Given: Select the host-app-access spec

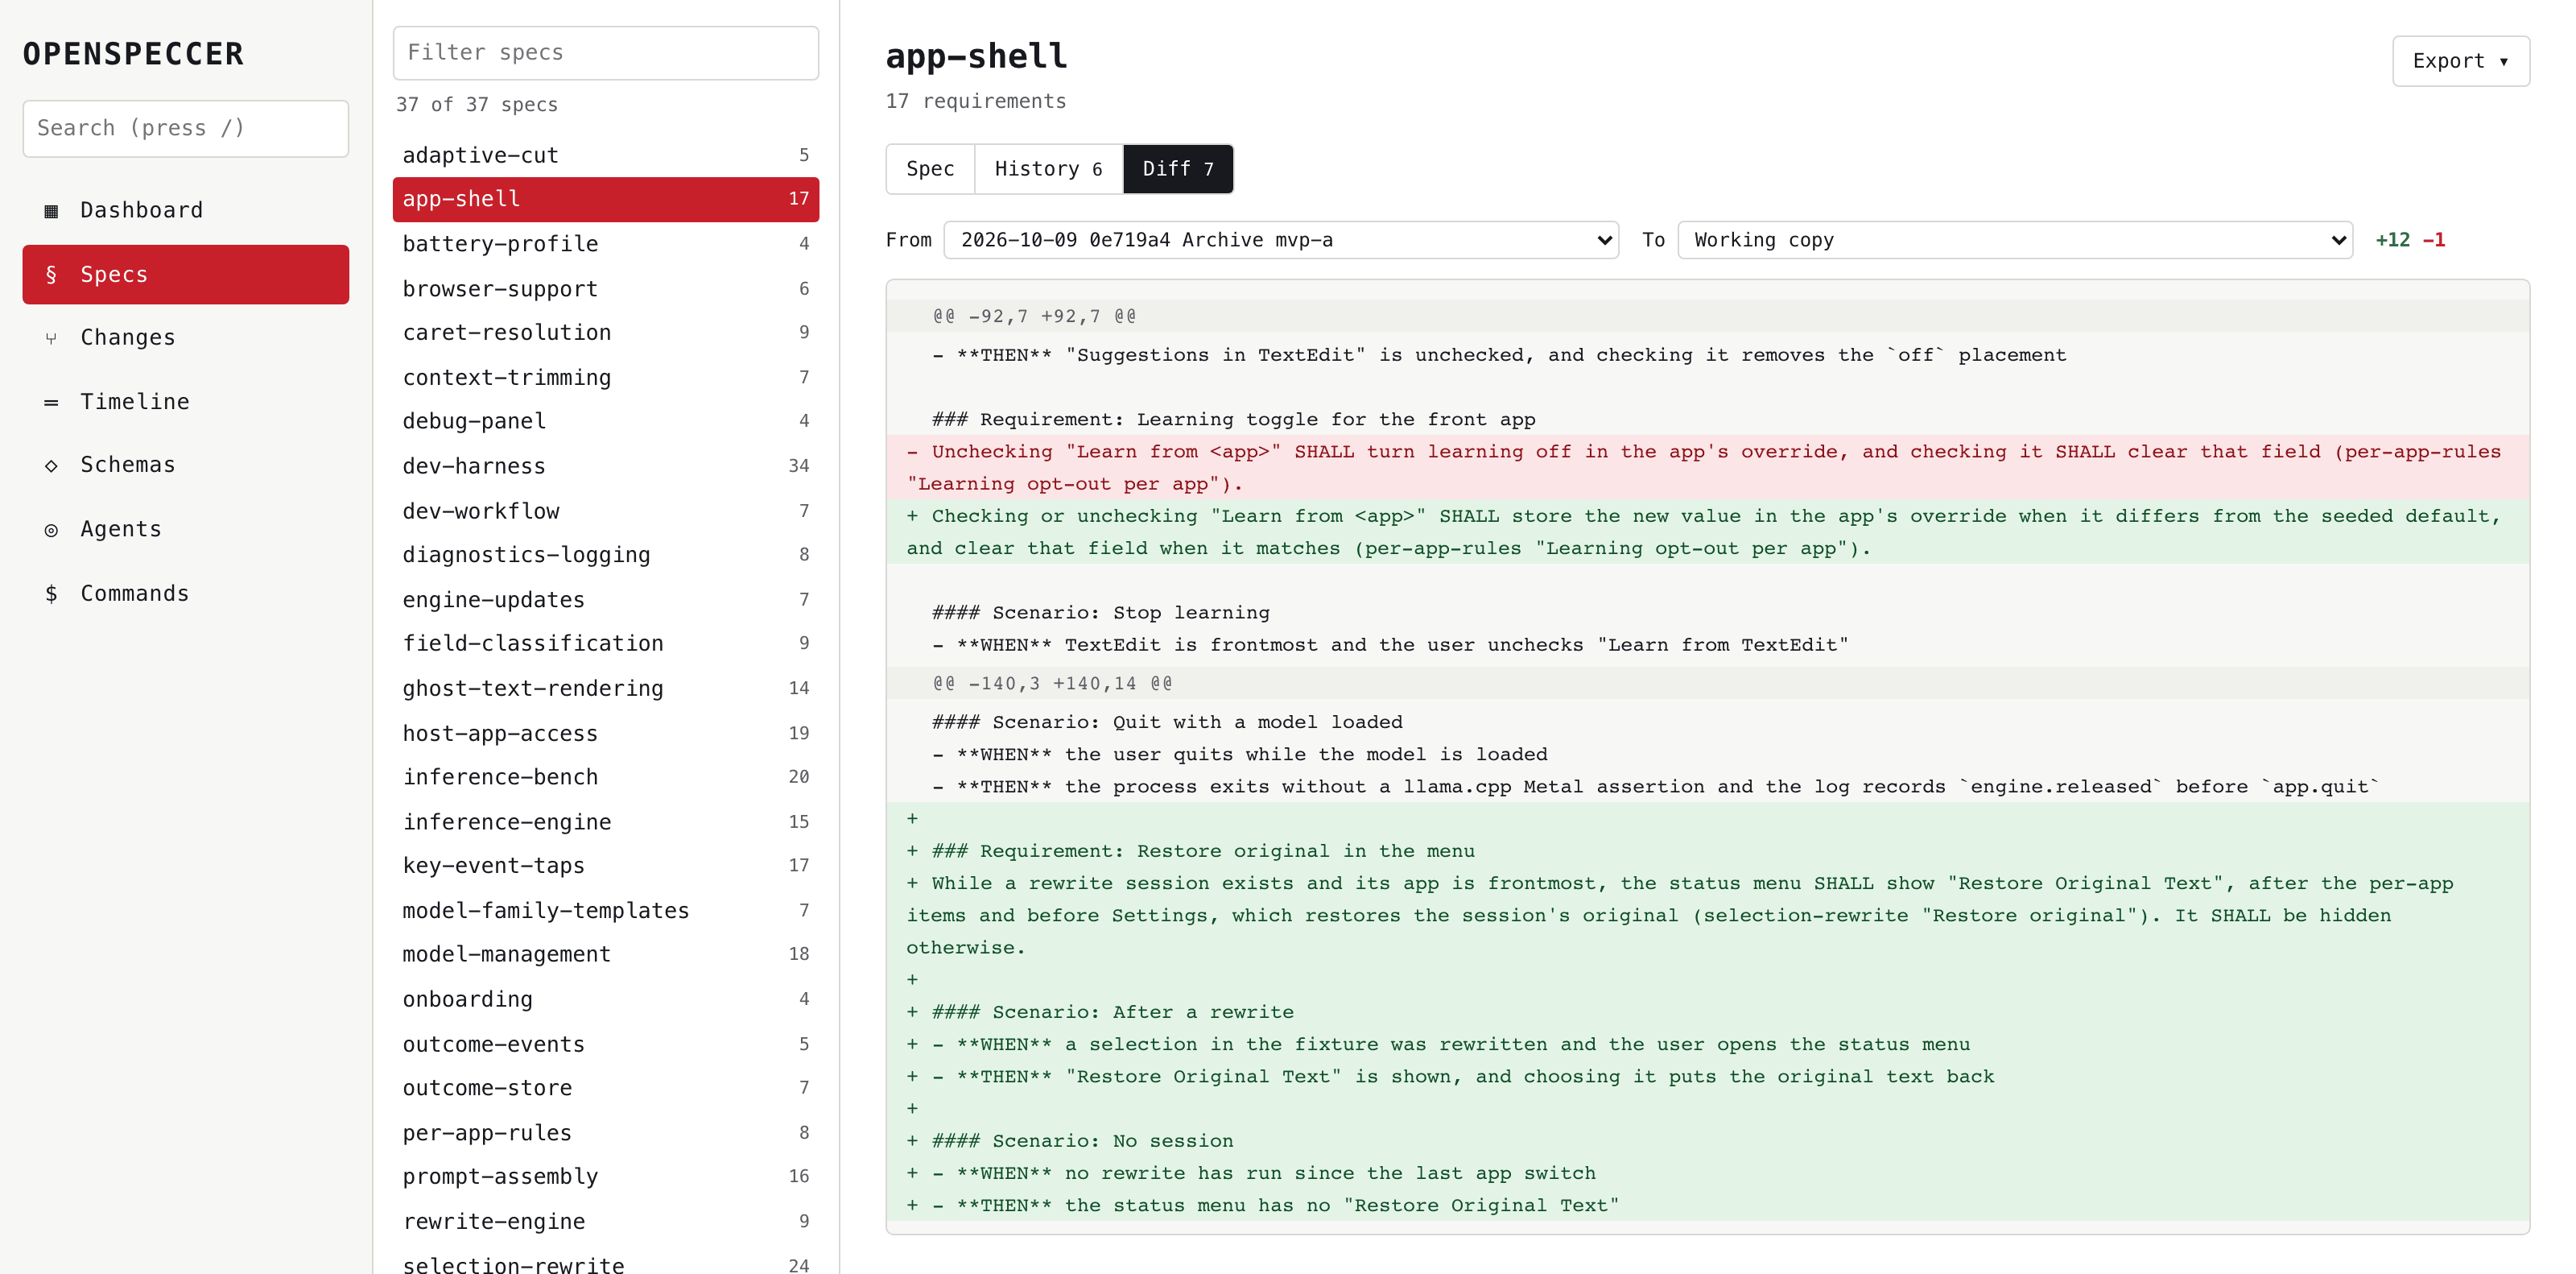Looking at the screenshot, I should 606,734.
